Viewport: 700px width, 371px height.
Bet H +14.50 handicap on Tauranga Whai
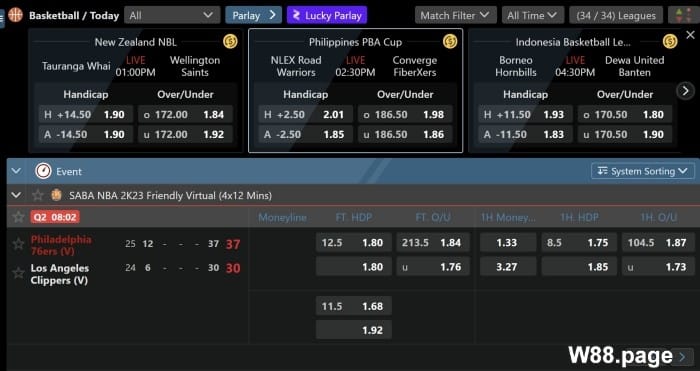(x=86, y=114)
